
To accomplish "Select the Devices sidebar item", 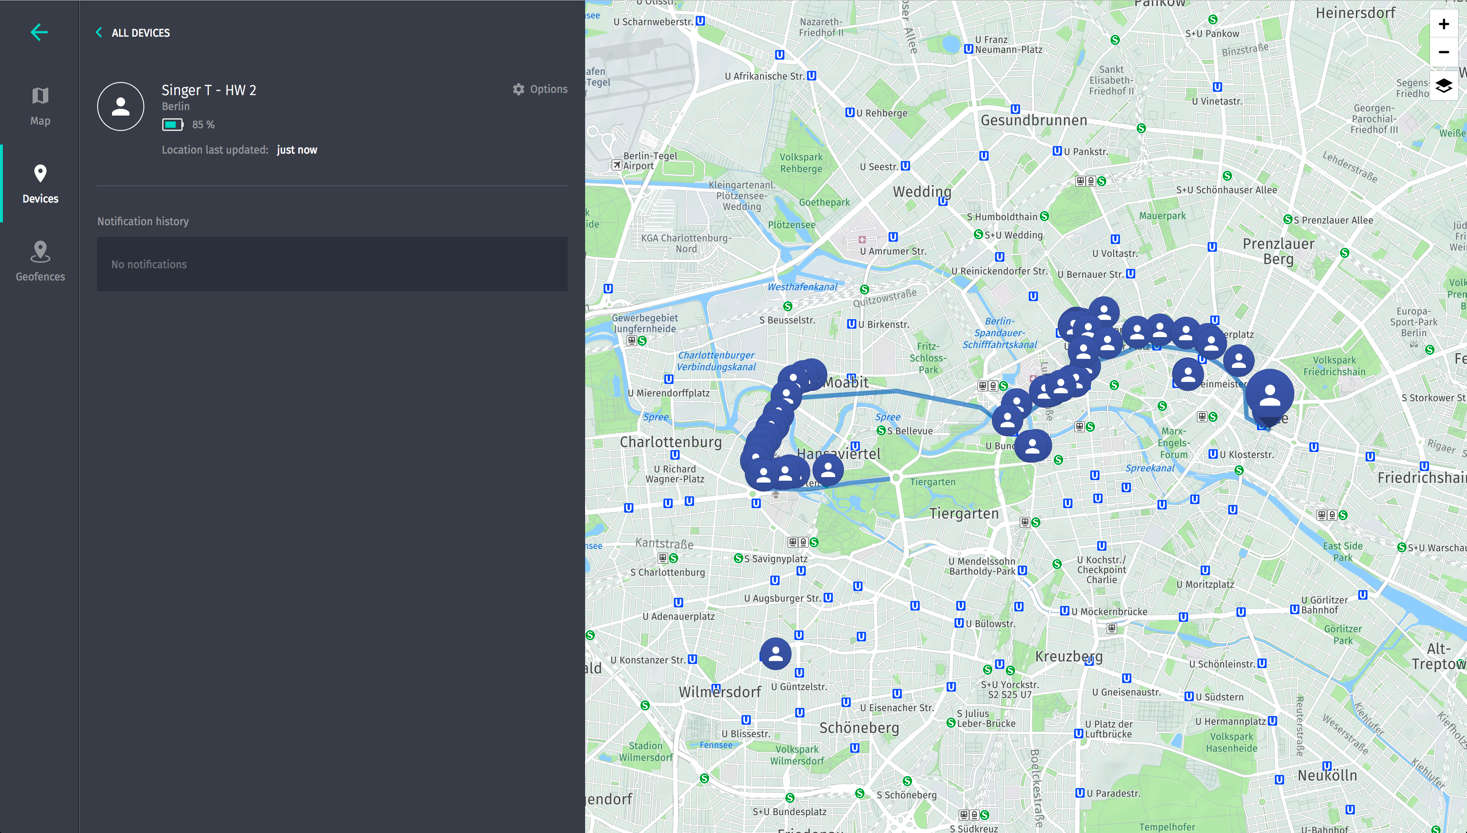I will [x=40, y=184].
